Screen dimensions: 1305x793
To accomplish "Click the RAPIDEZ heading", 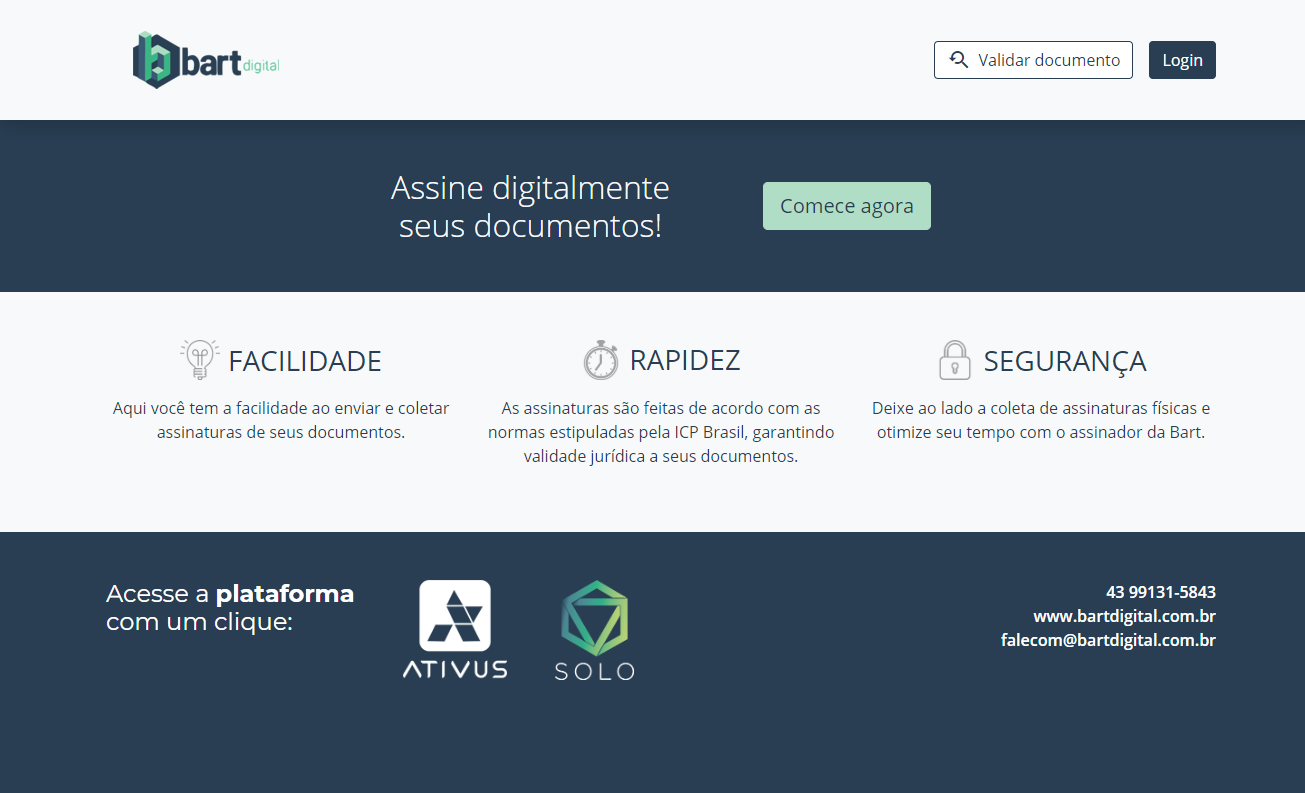I will click(x=685, y=360).
